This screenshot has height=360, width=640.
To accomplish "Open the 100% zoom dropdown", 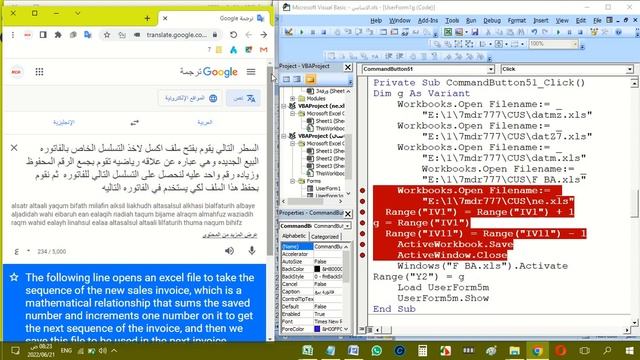I will click(x=575, y=44).
